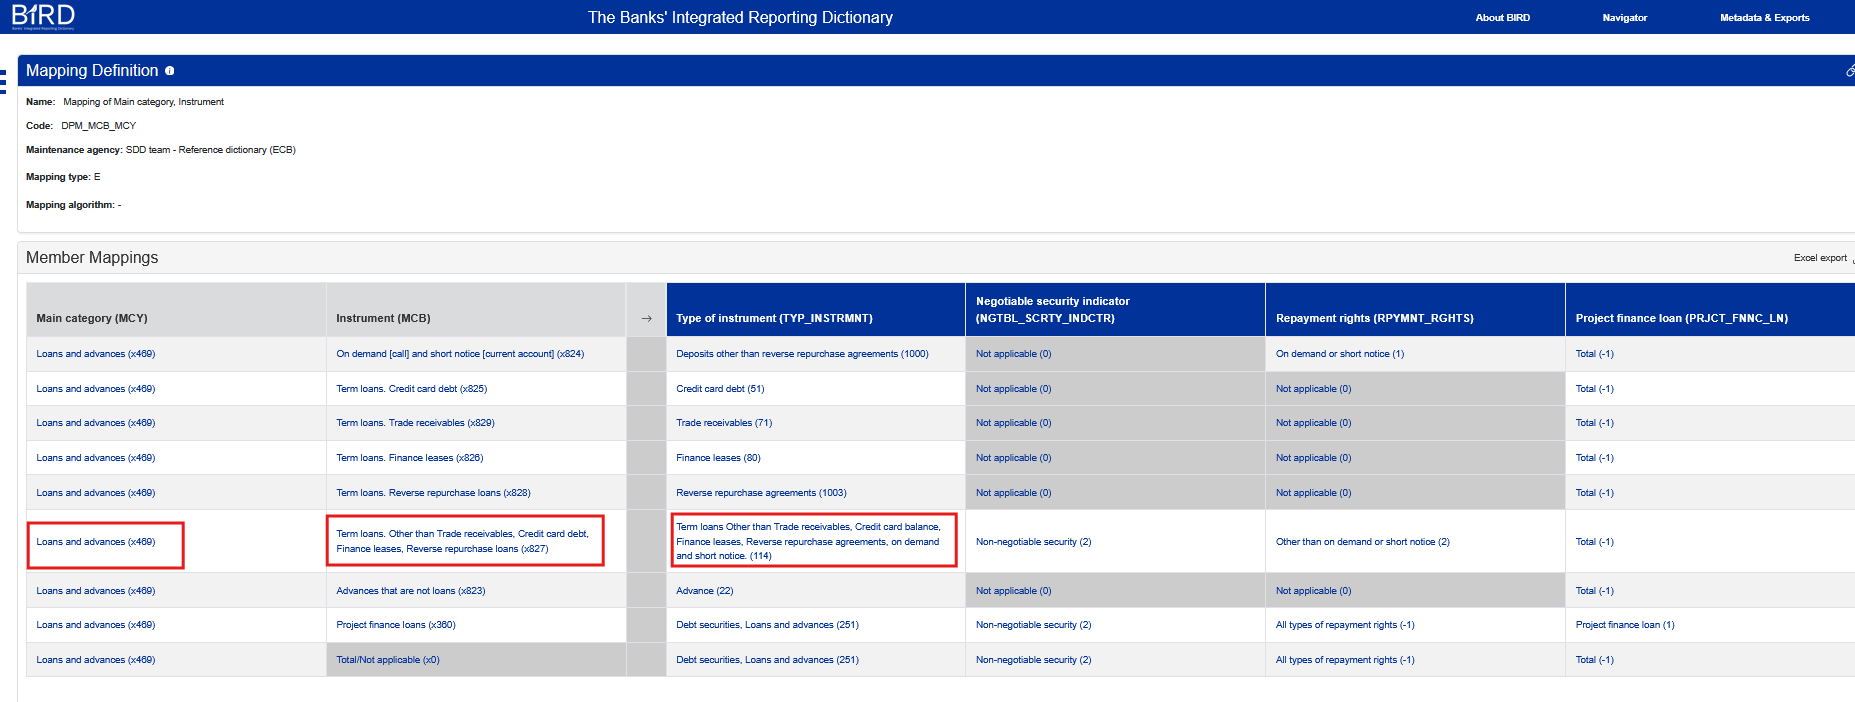
Task: Open Other than on demand or short notice (2)
Action: (x=1363, y=542)
